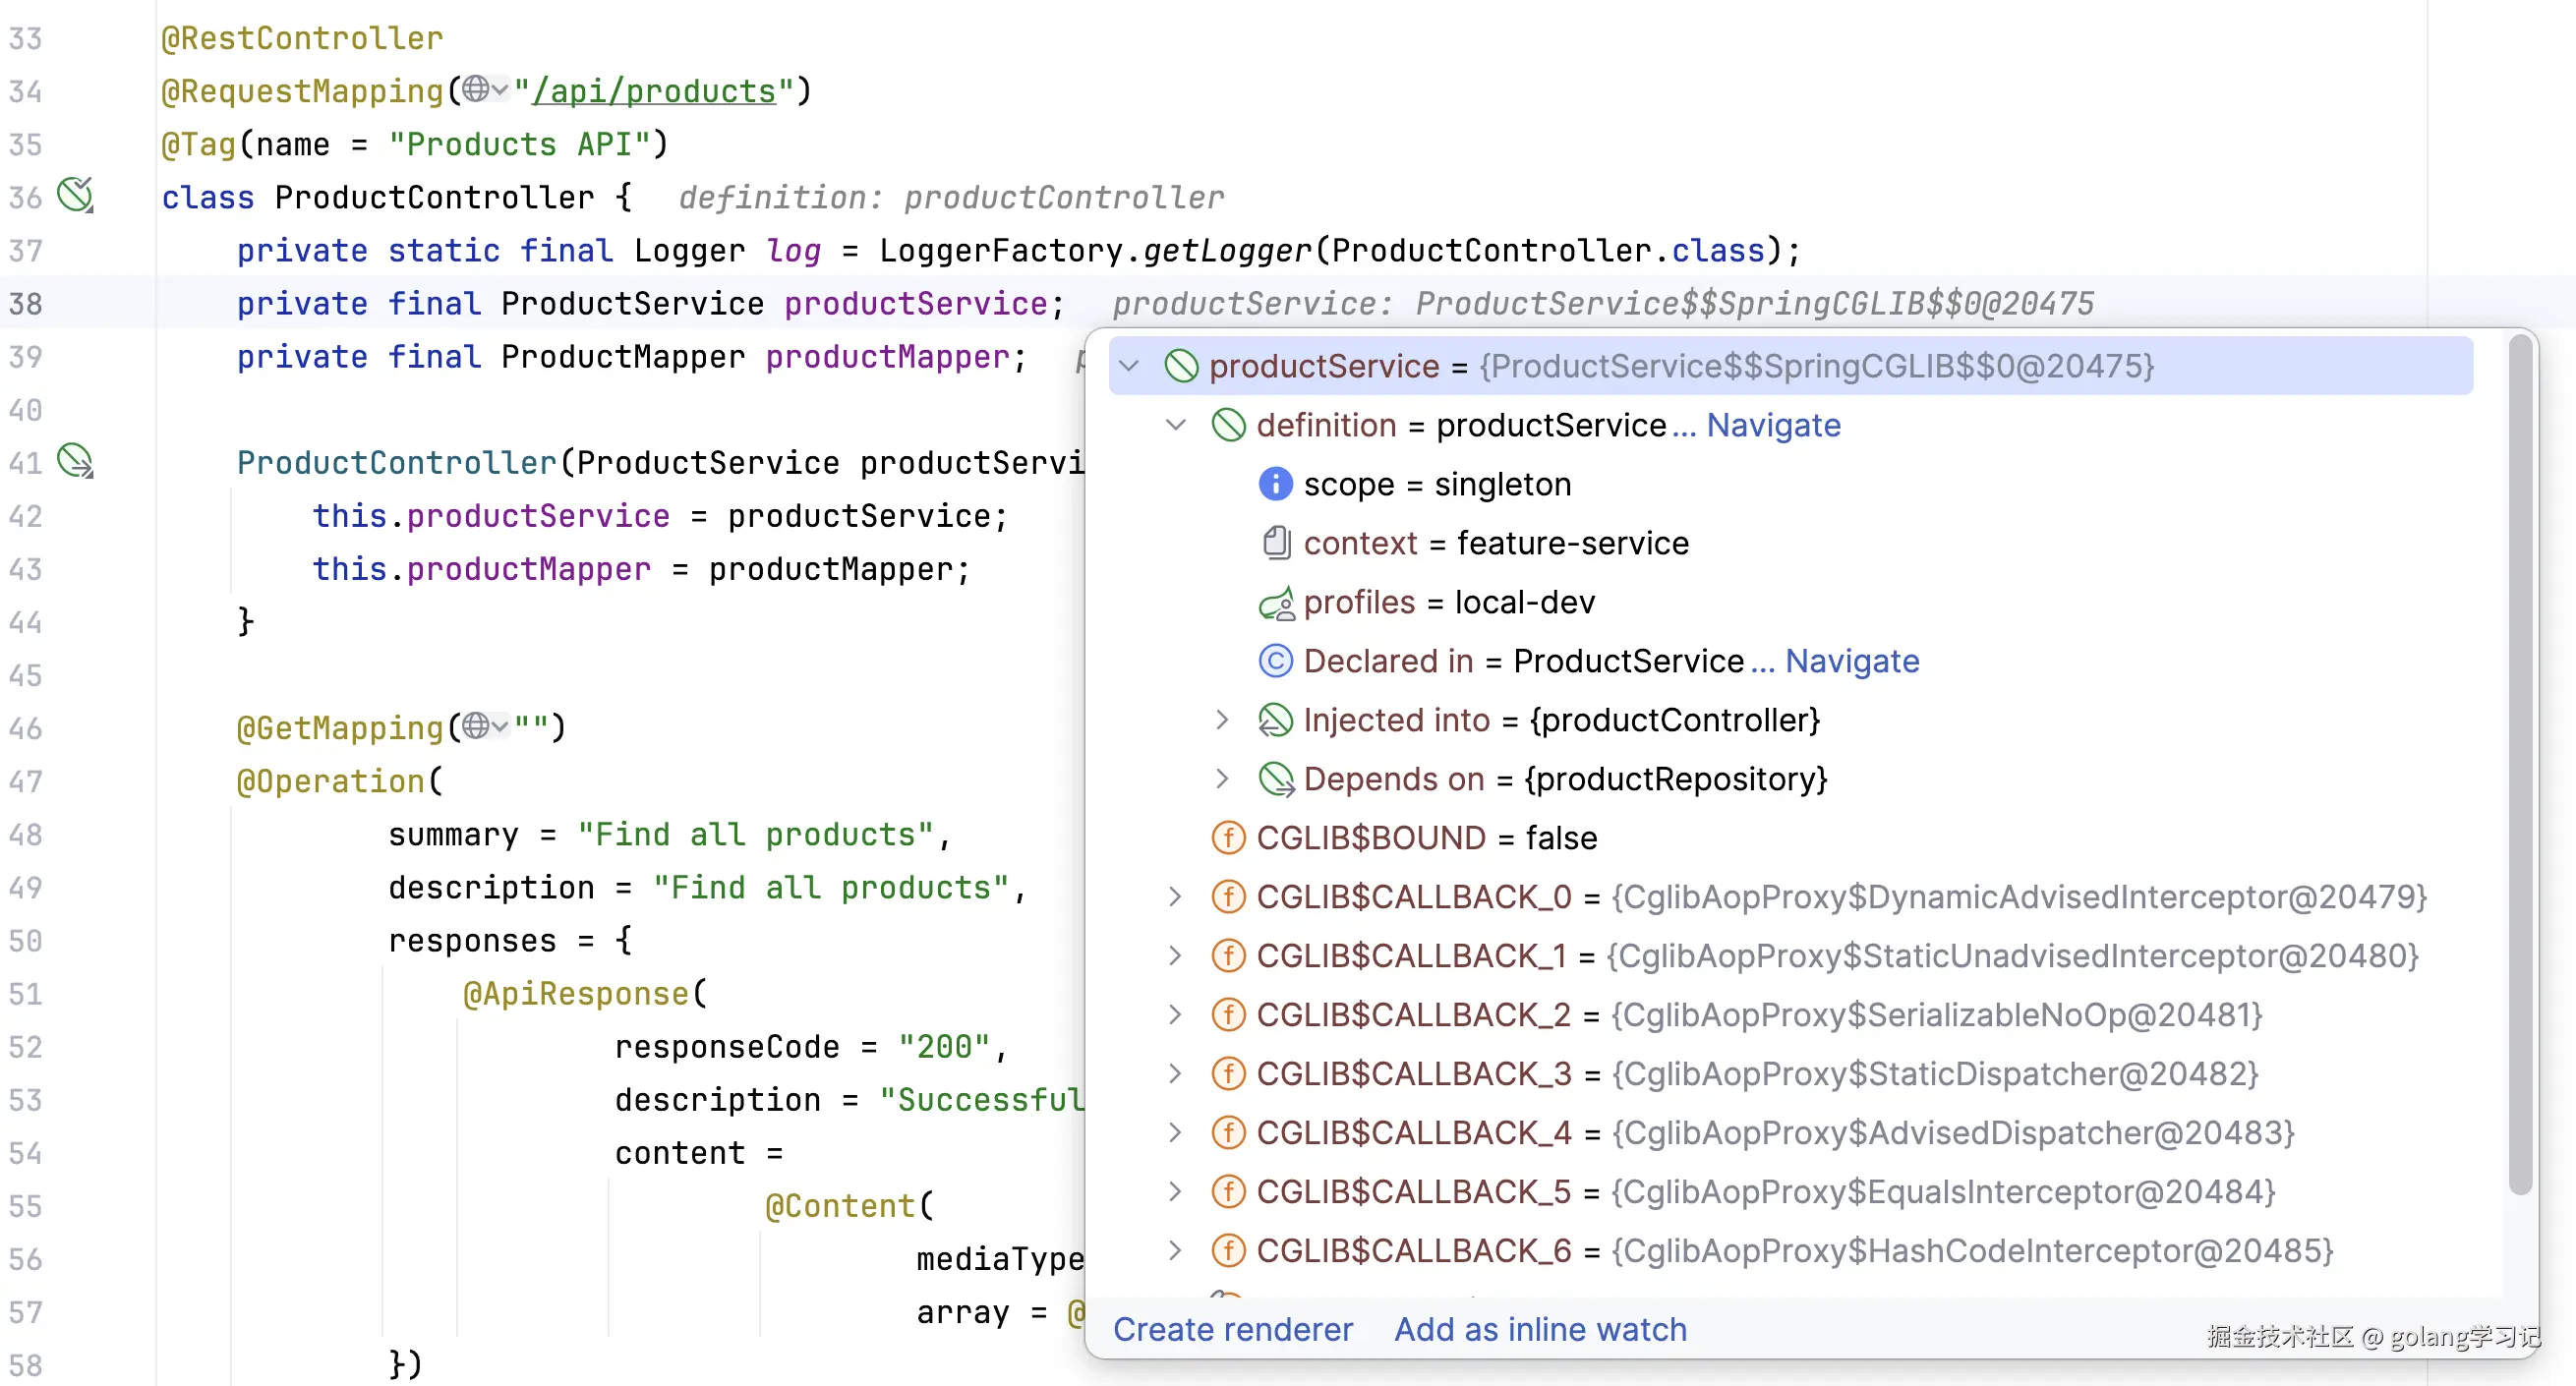Click the Injected into bean icon
The height and width of the screenshot is (1386, 2576).
(x=1275, y=720)
